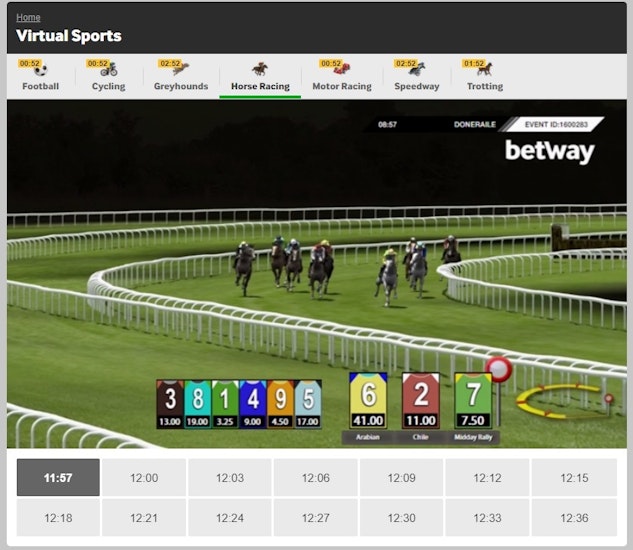Choose the 12:00 race slot
The image size is (633, 550).
click(x=144, y=478)
